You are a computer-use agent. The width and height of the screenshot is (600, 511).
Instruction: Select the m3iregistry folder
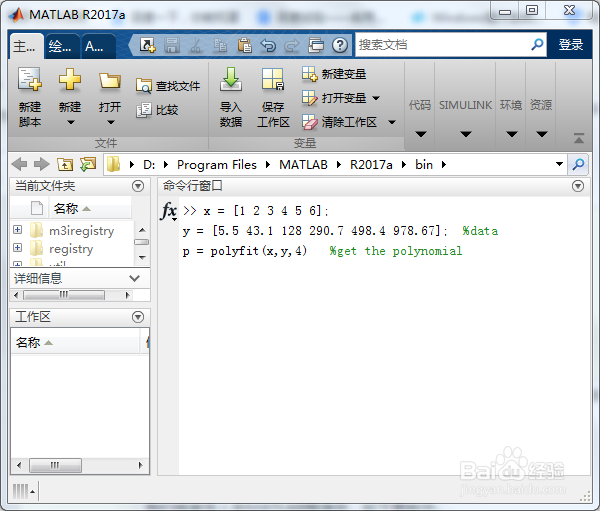tap(81, 231)
